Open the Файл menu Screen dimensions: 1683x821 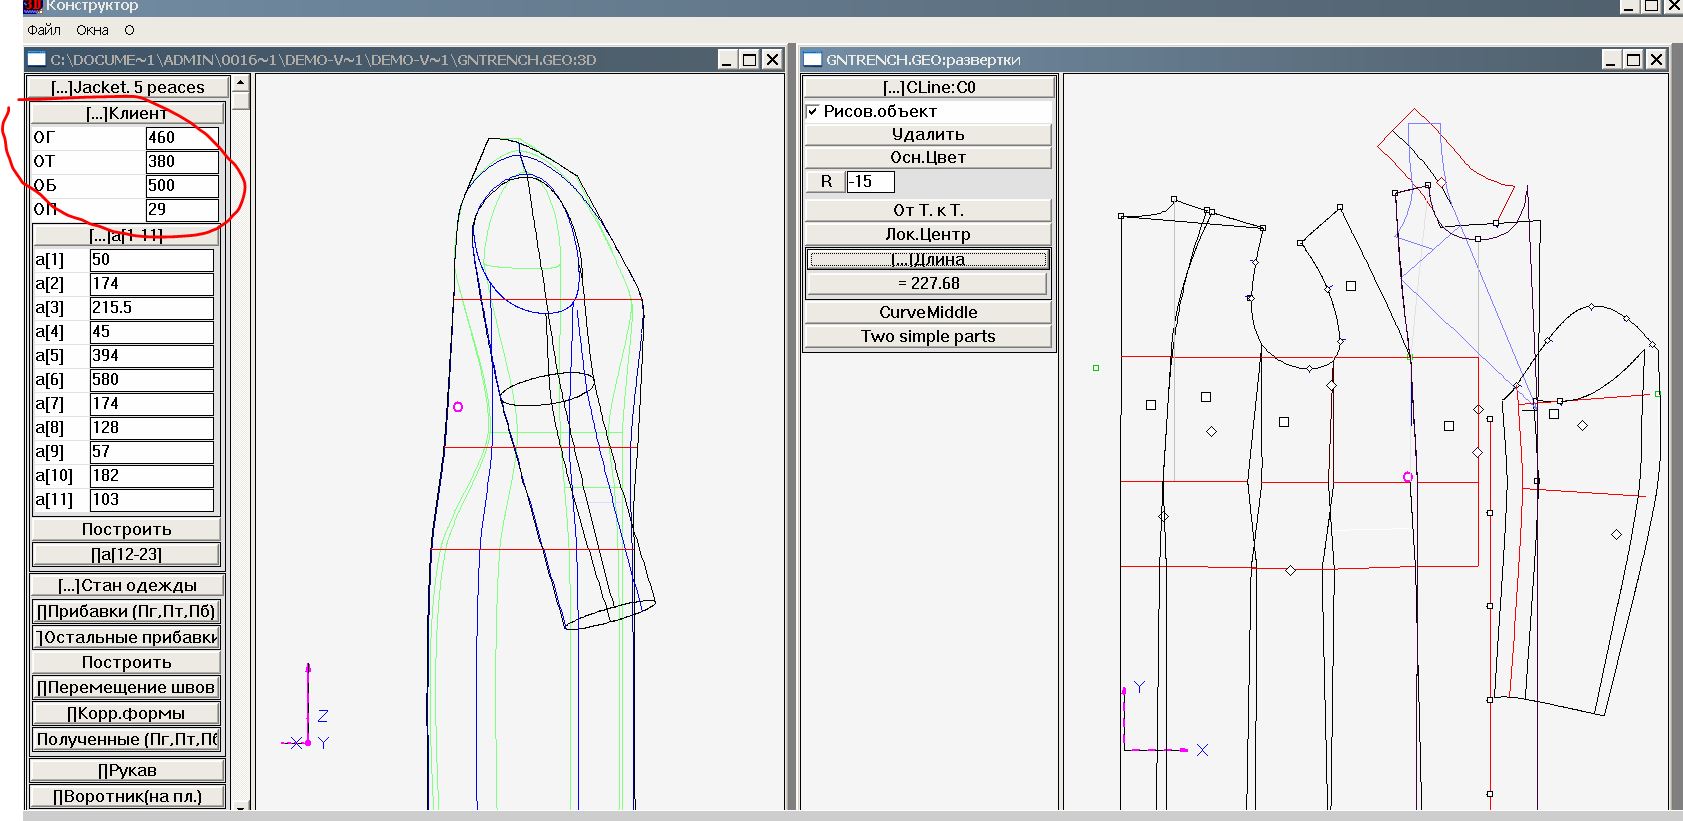pyautogui.click(x=44, y=30)
